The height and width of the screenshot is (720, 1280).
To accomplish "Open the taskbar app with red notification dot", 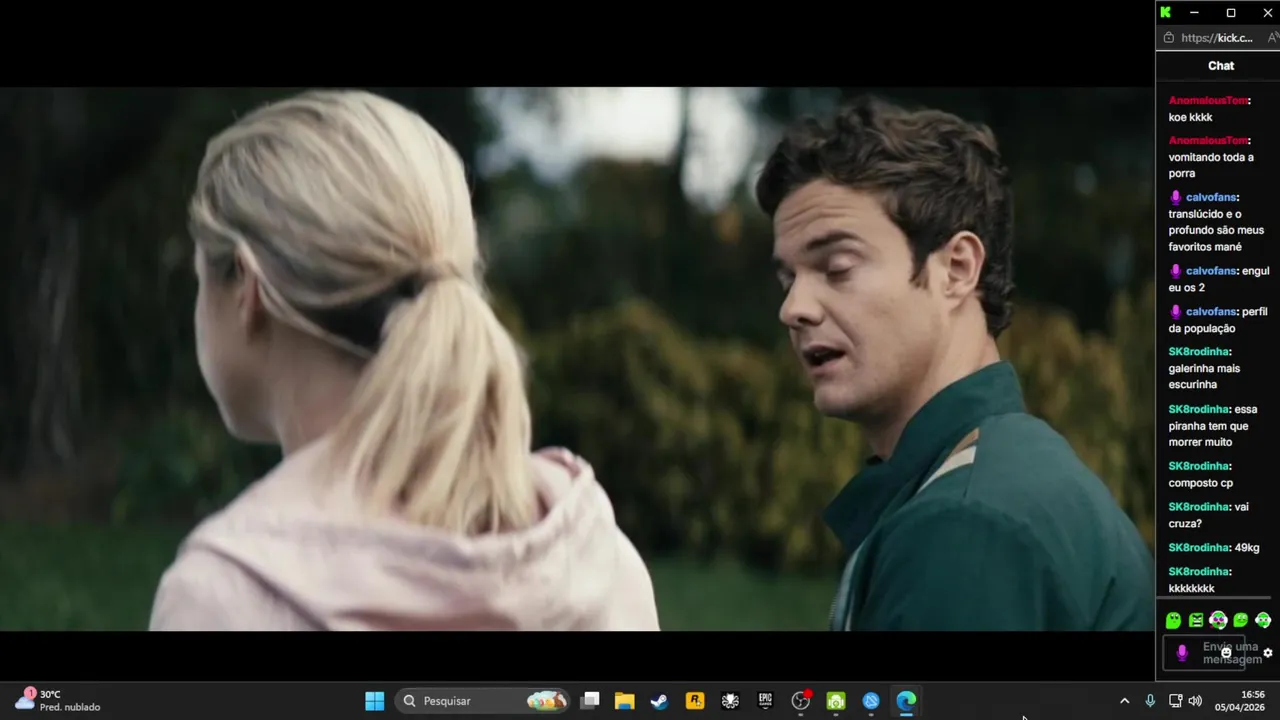I will click(801, 701).
